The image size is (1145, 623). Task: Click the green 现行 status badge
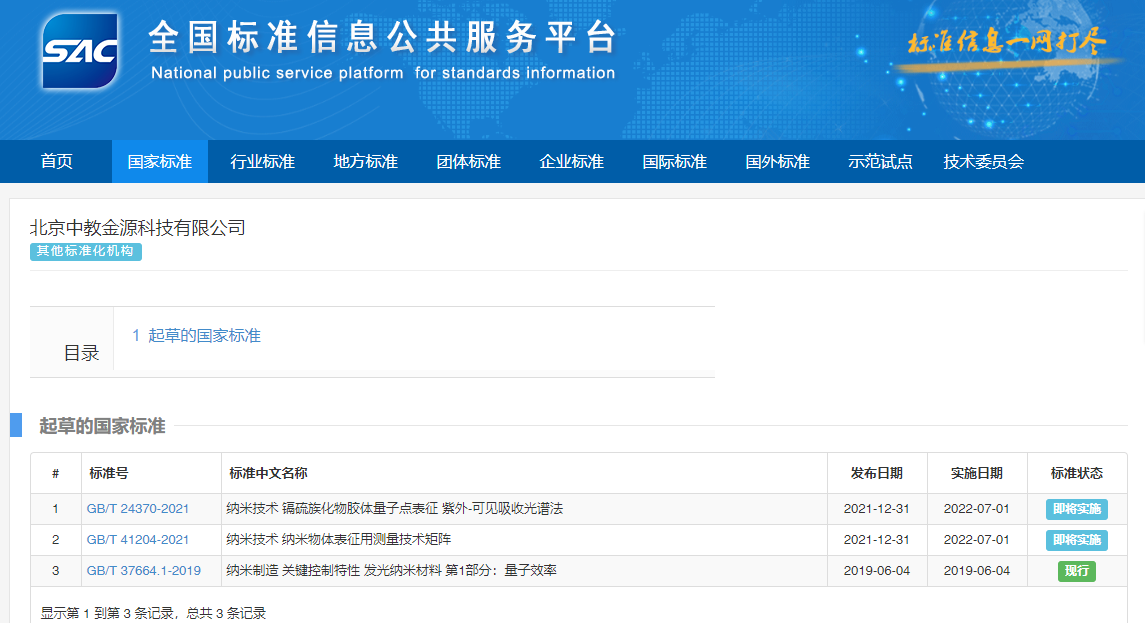coord(1076,571)
